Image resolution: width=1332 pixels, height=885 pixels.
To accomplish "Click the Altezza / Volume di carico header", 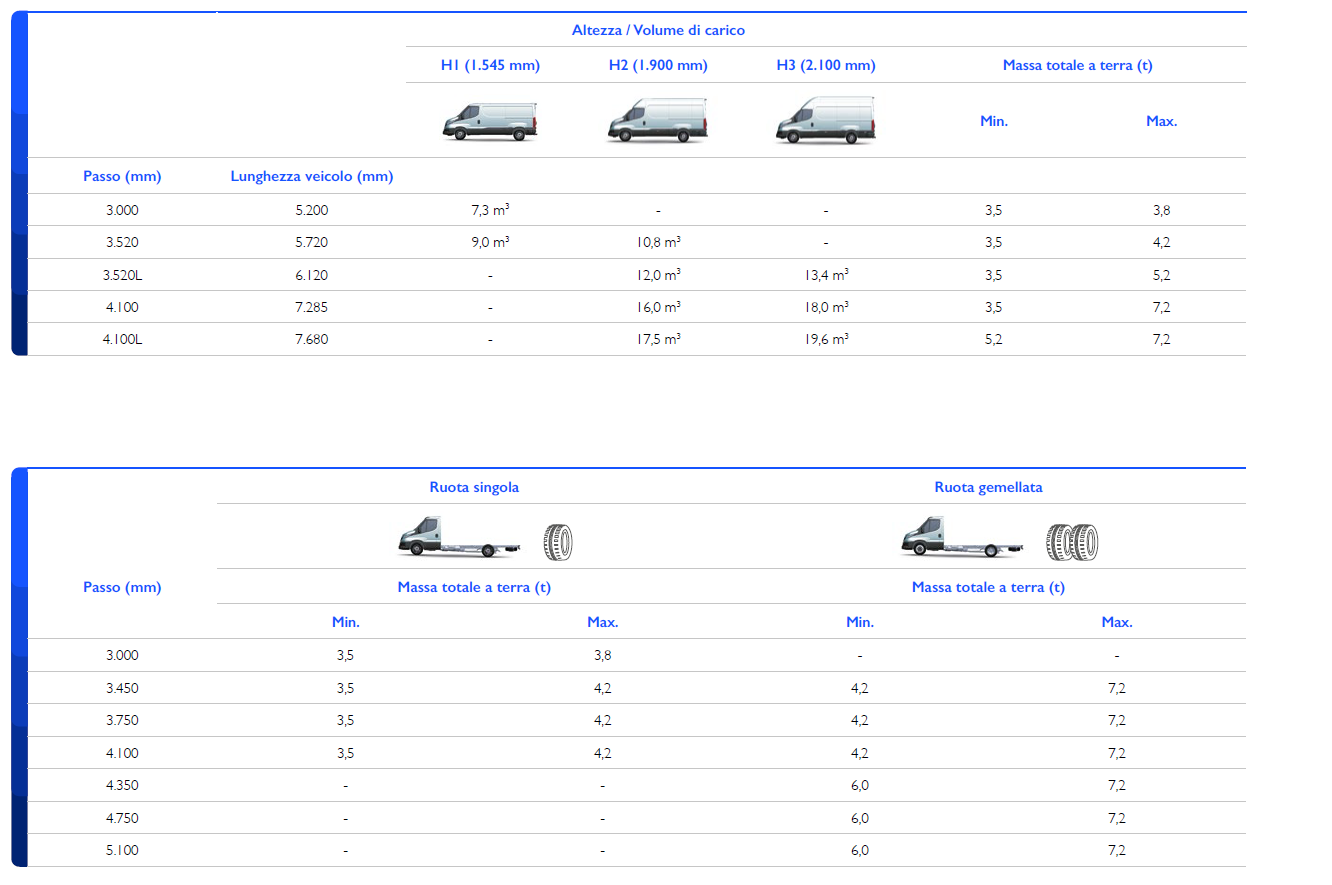I will (x=658, y=30).
